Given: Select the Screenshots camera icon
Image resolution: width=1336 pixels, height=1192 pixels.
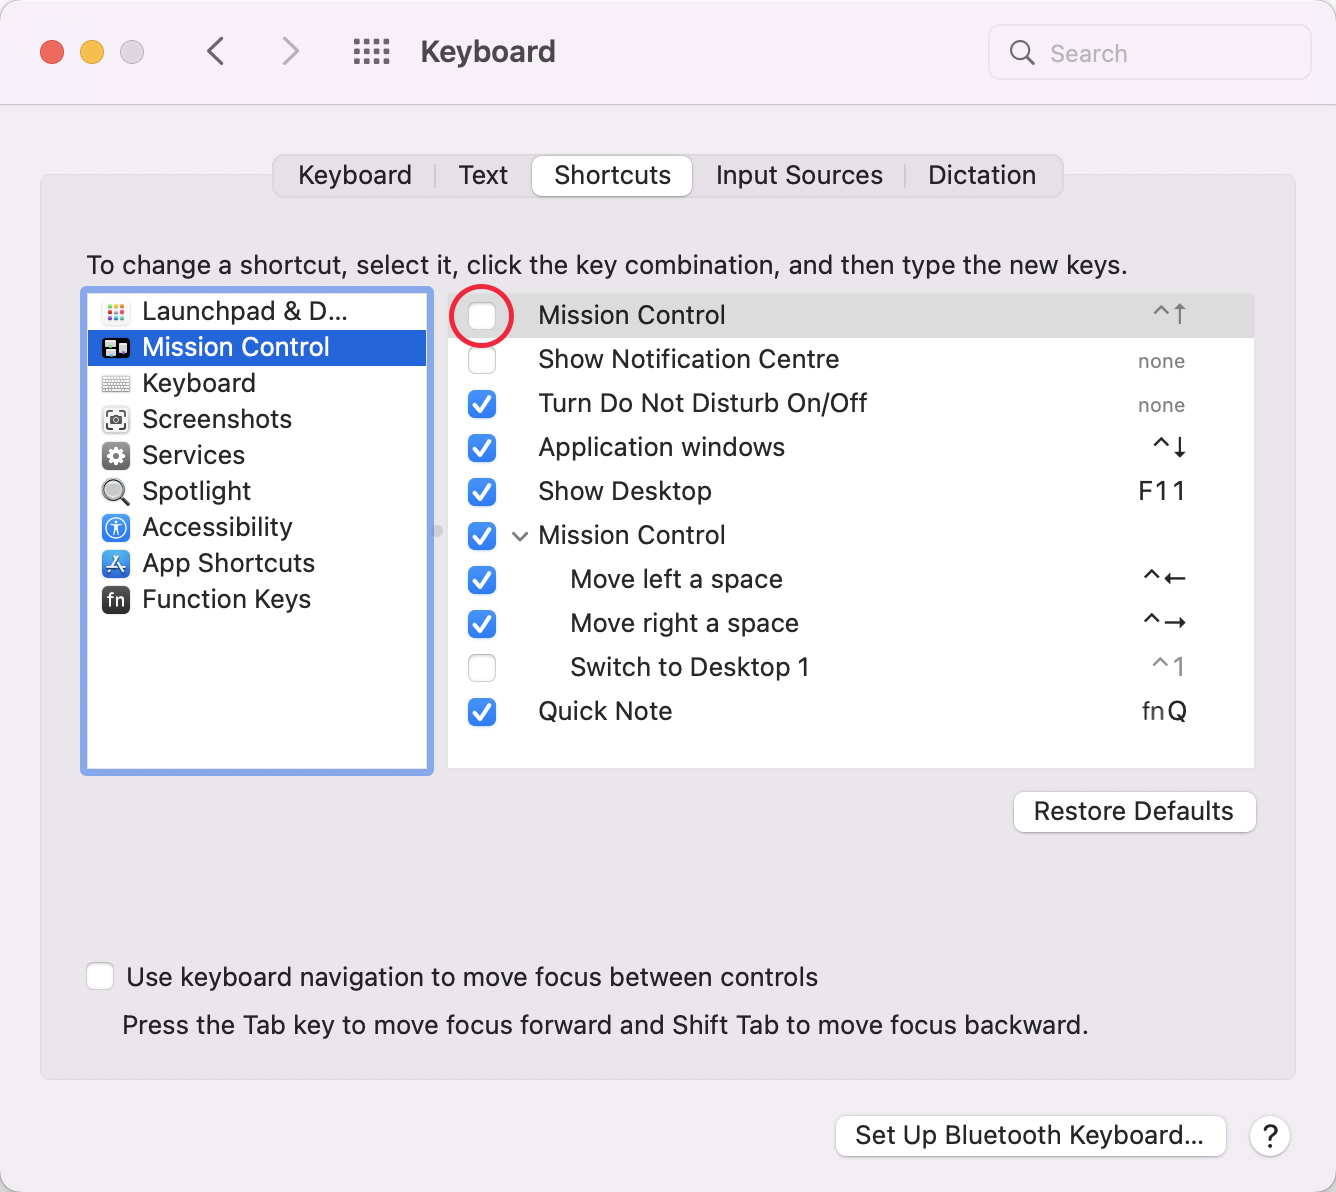Looking at the screenshot, I should [x=116, y=420].
